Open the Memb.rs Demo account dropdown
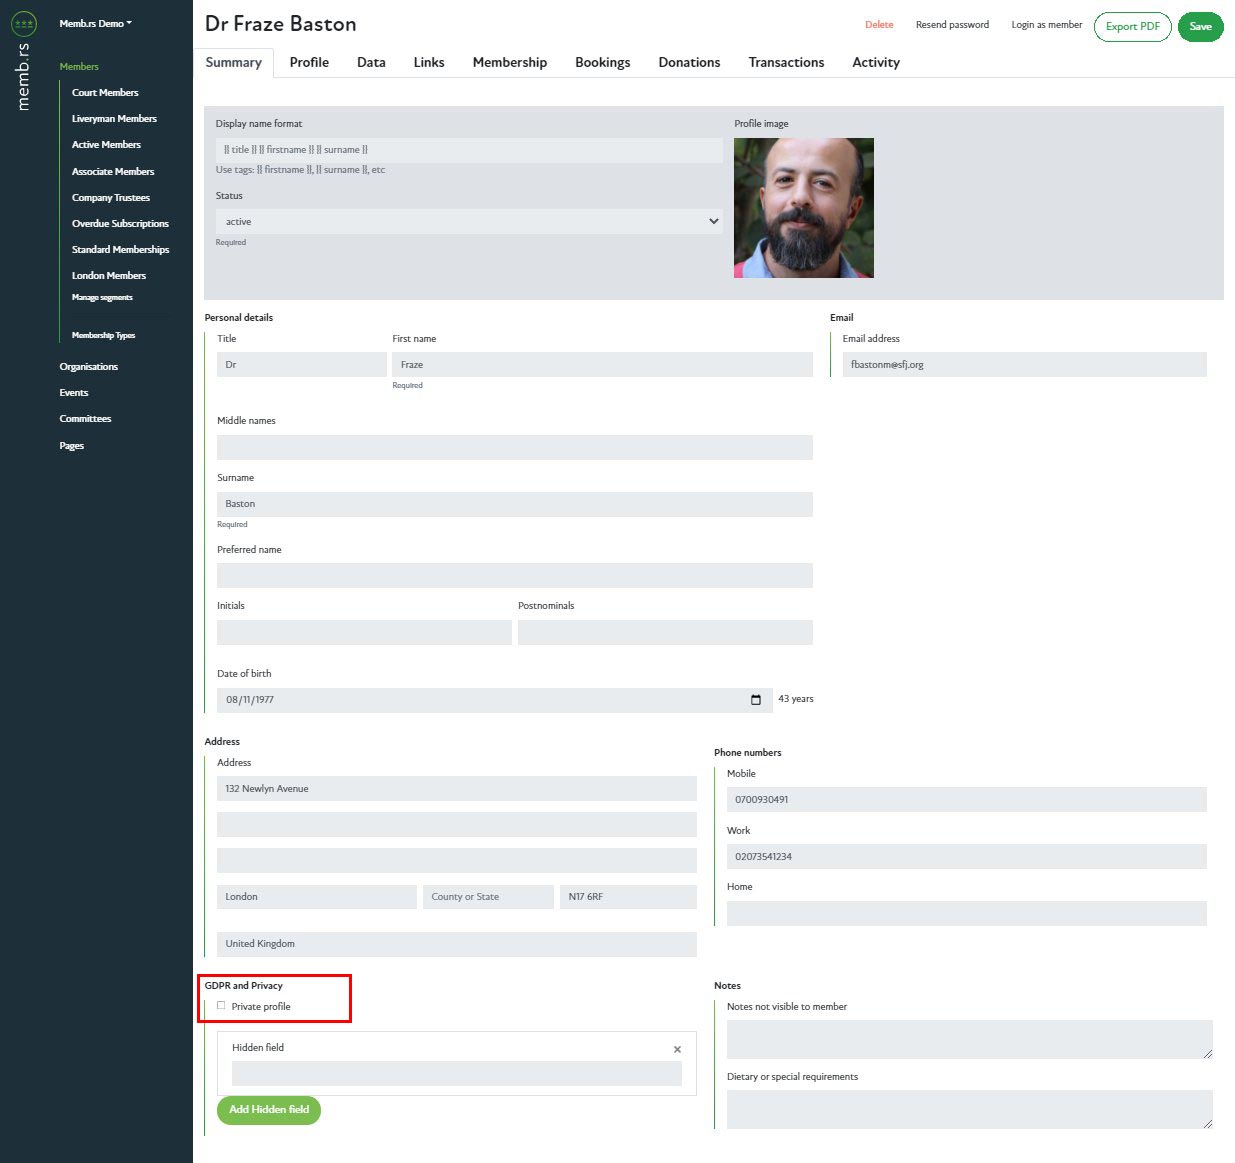 tap(95, 23)
